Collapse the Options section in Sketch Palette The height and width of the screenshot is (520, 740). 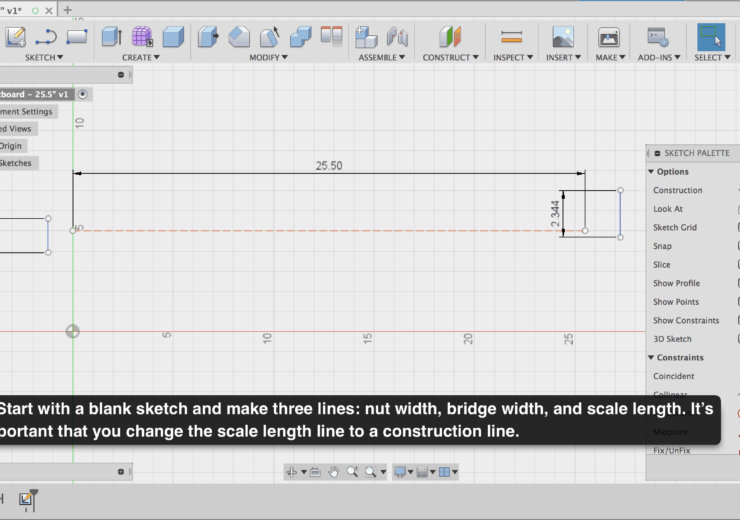(x=652, y=172)
